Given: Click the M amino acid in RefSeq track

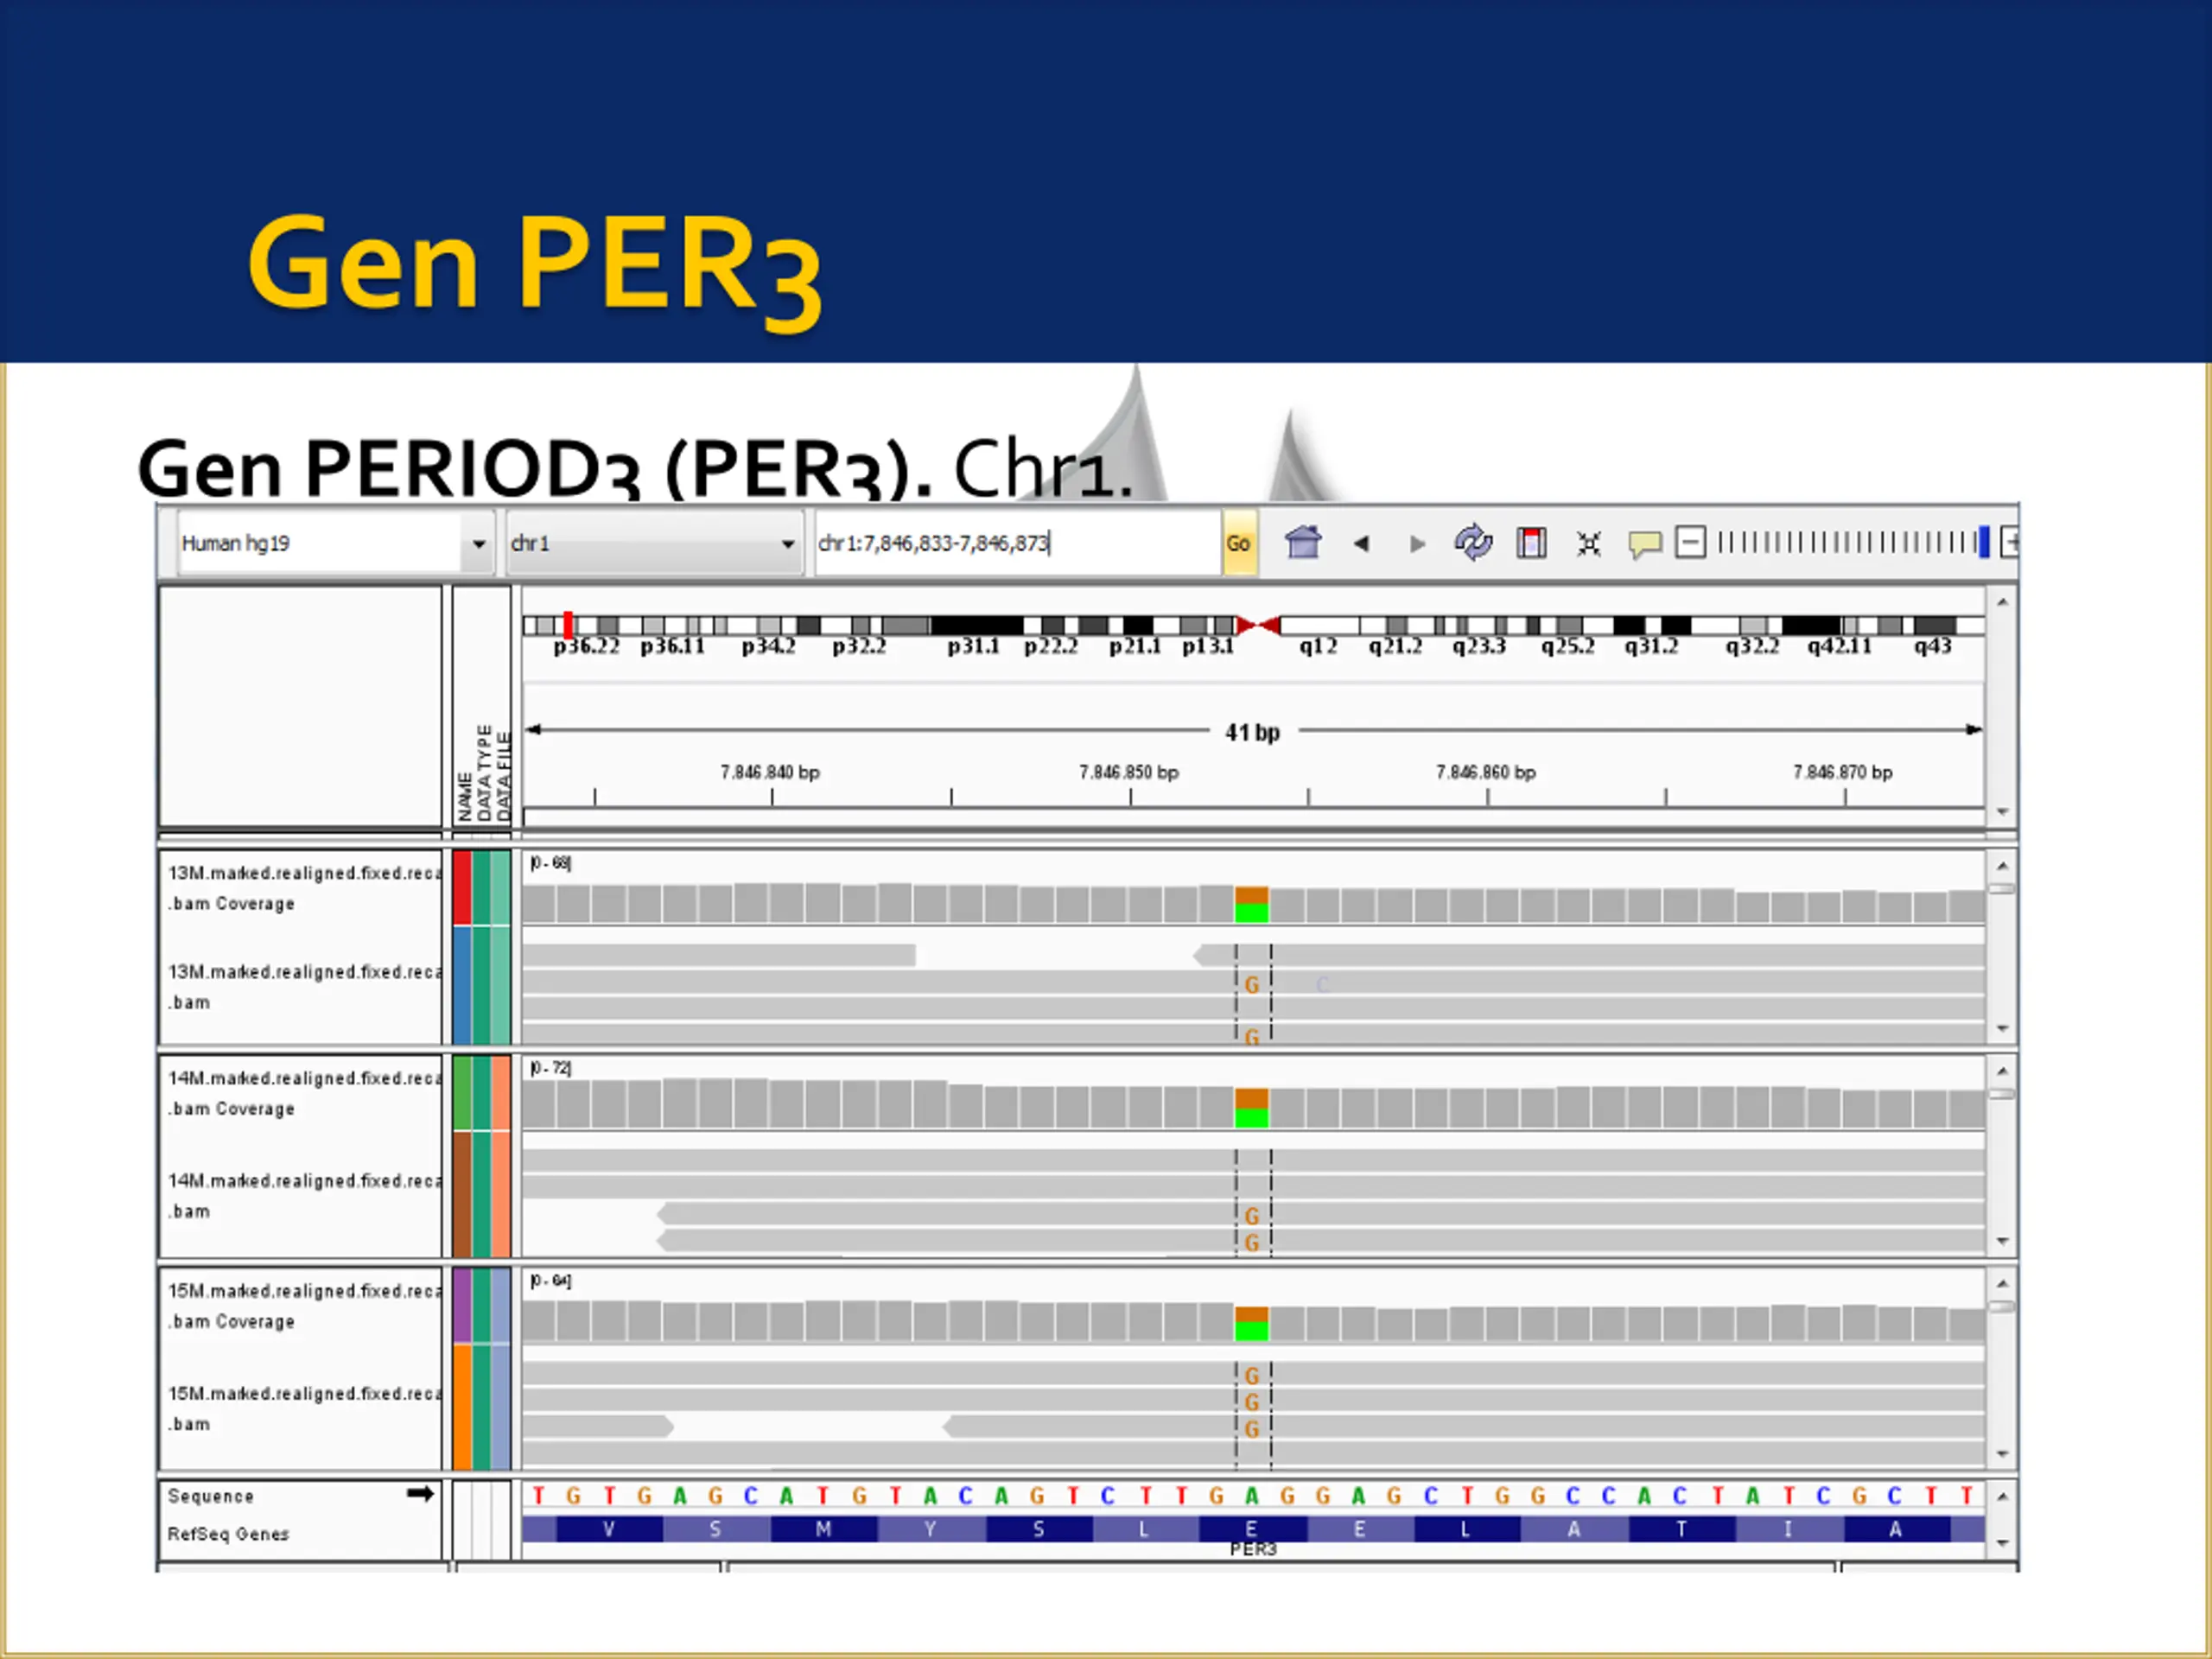Looking at the screenshot, I should coord(823,1529).
